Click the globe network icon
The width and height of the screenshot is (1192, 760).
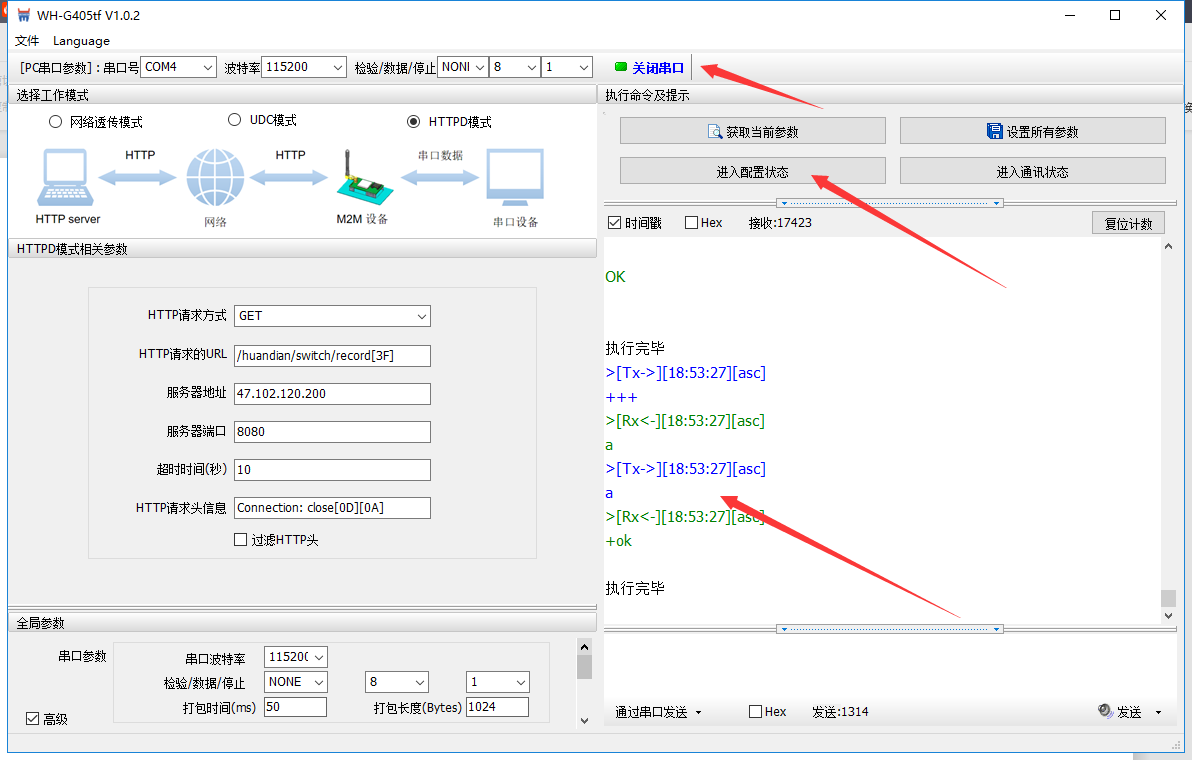(214, 178)
